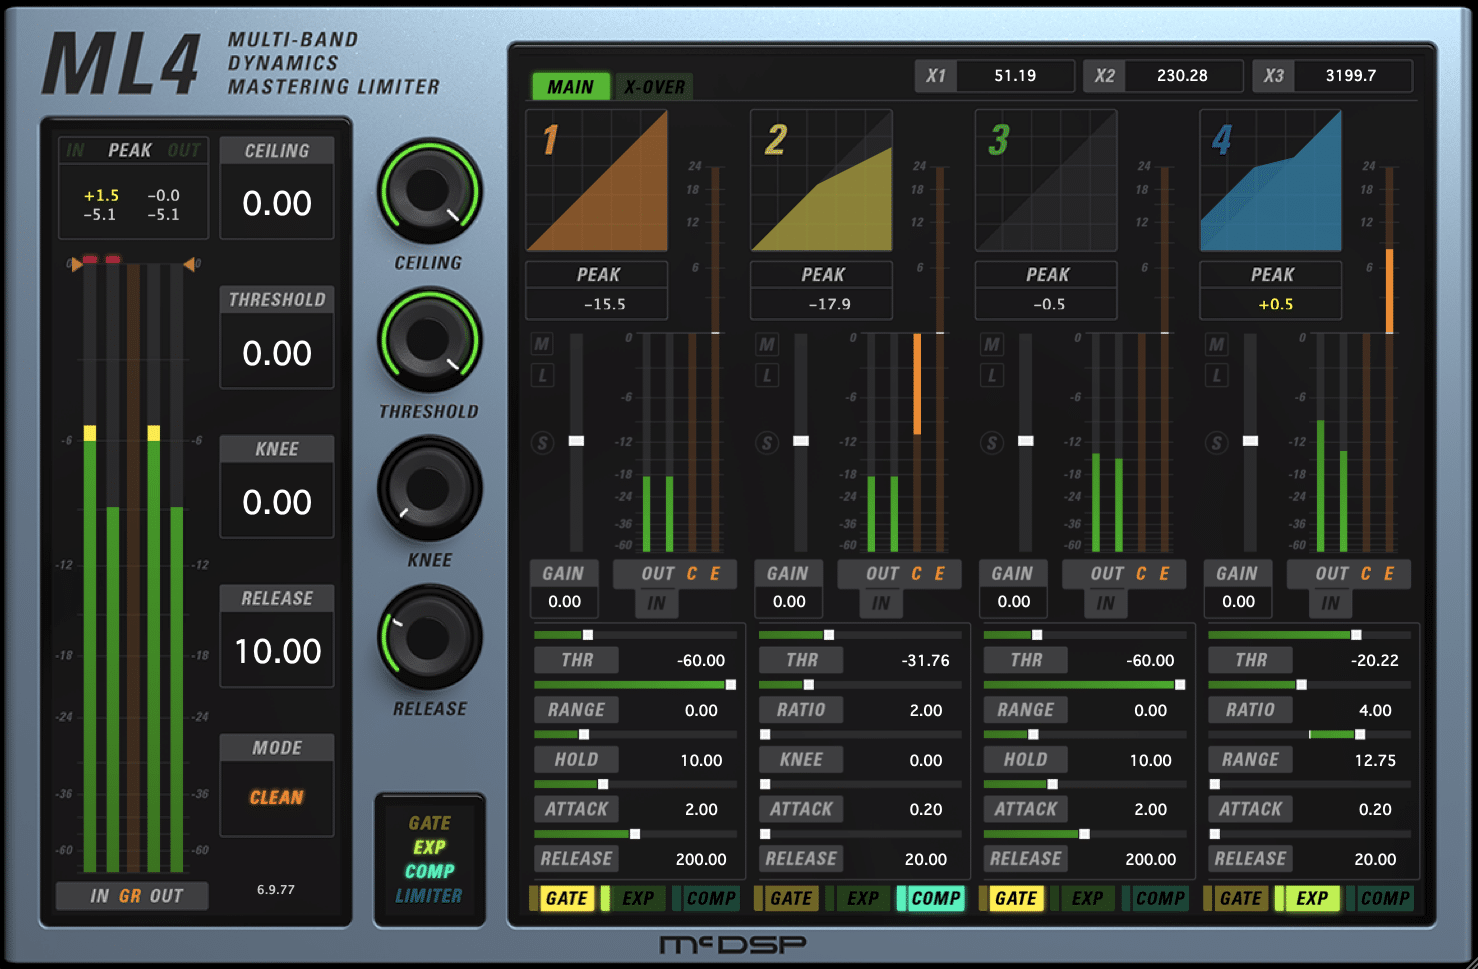Click the L button on band 3
The height and width of the screenshot is (969, 1478).
(991, 376)
